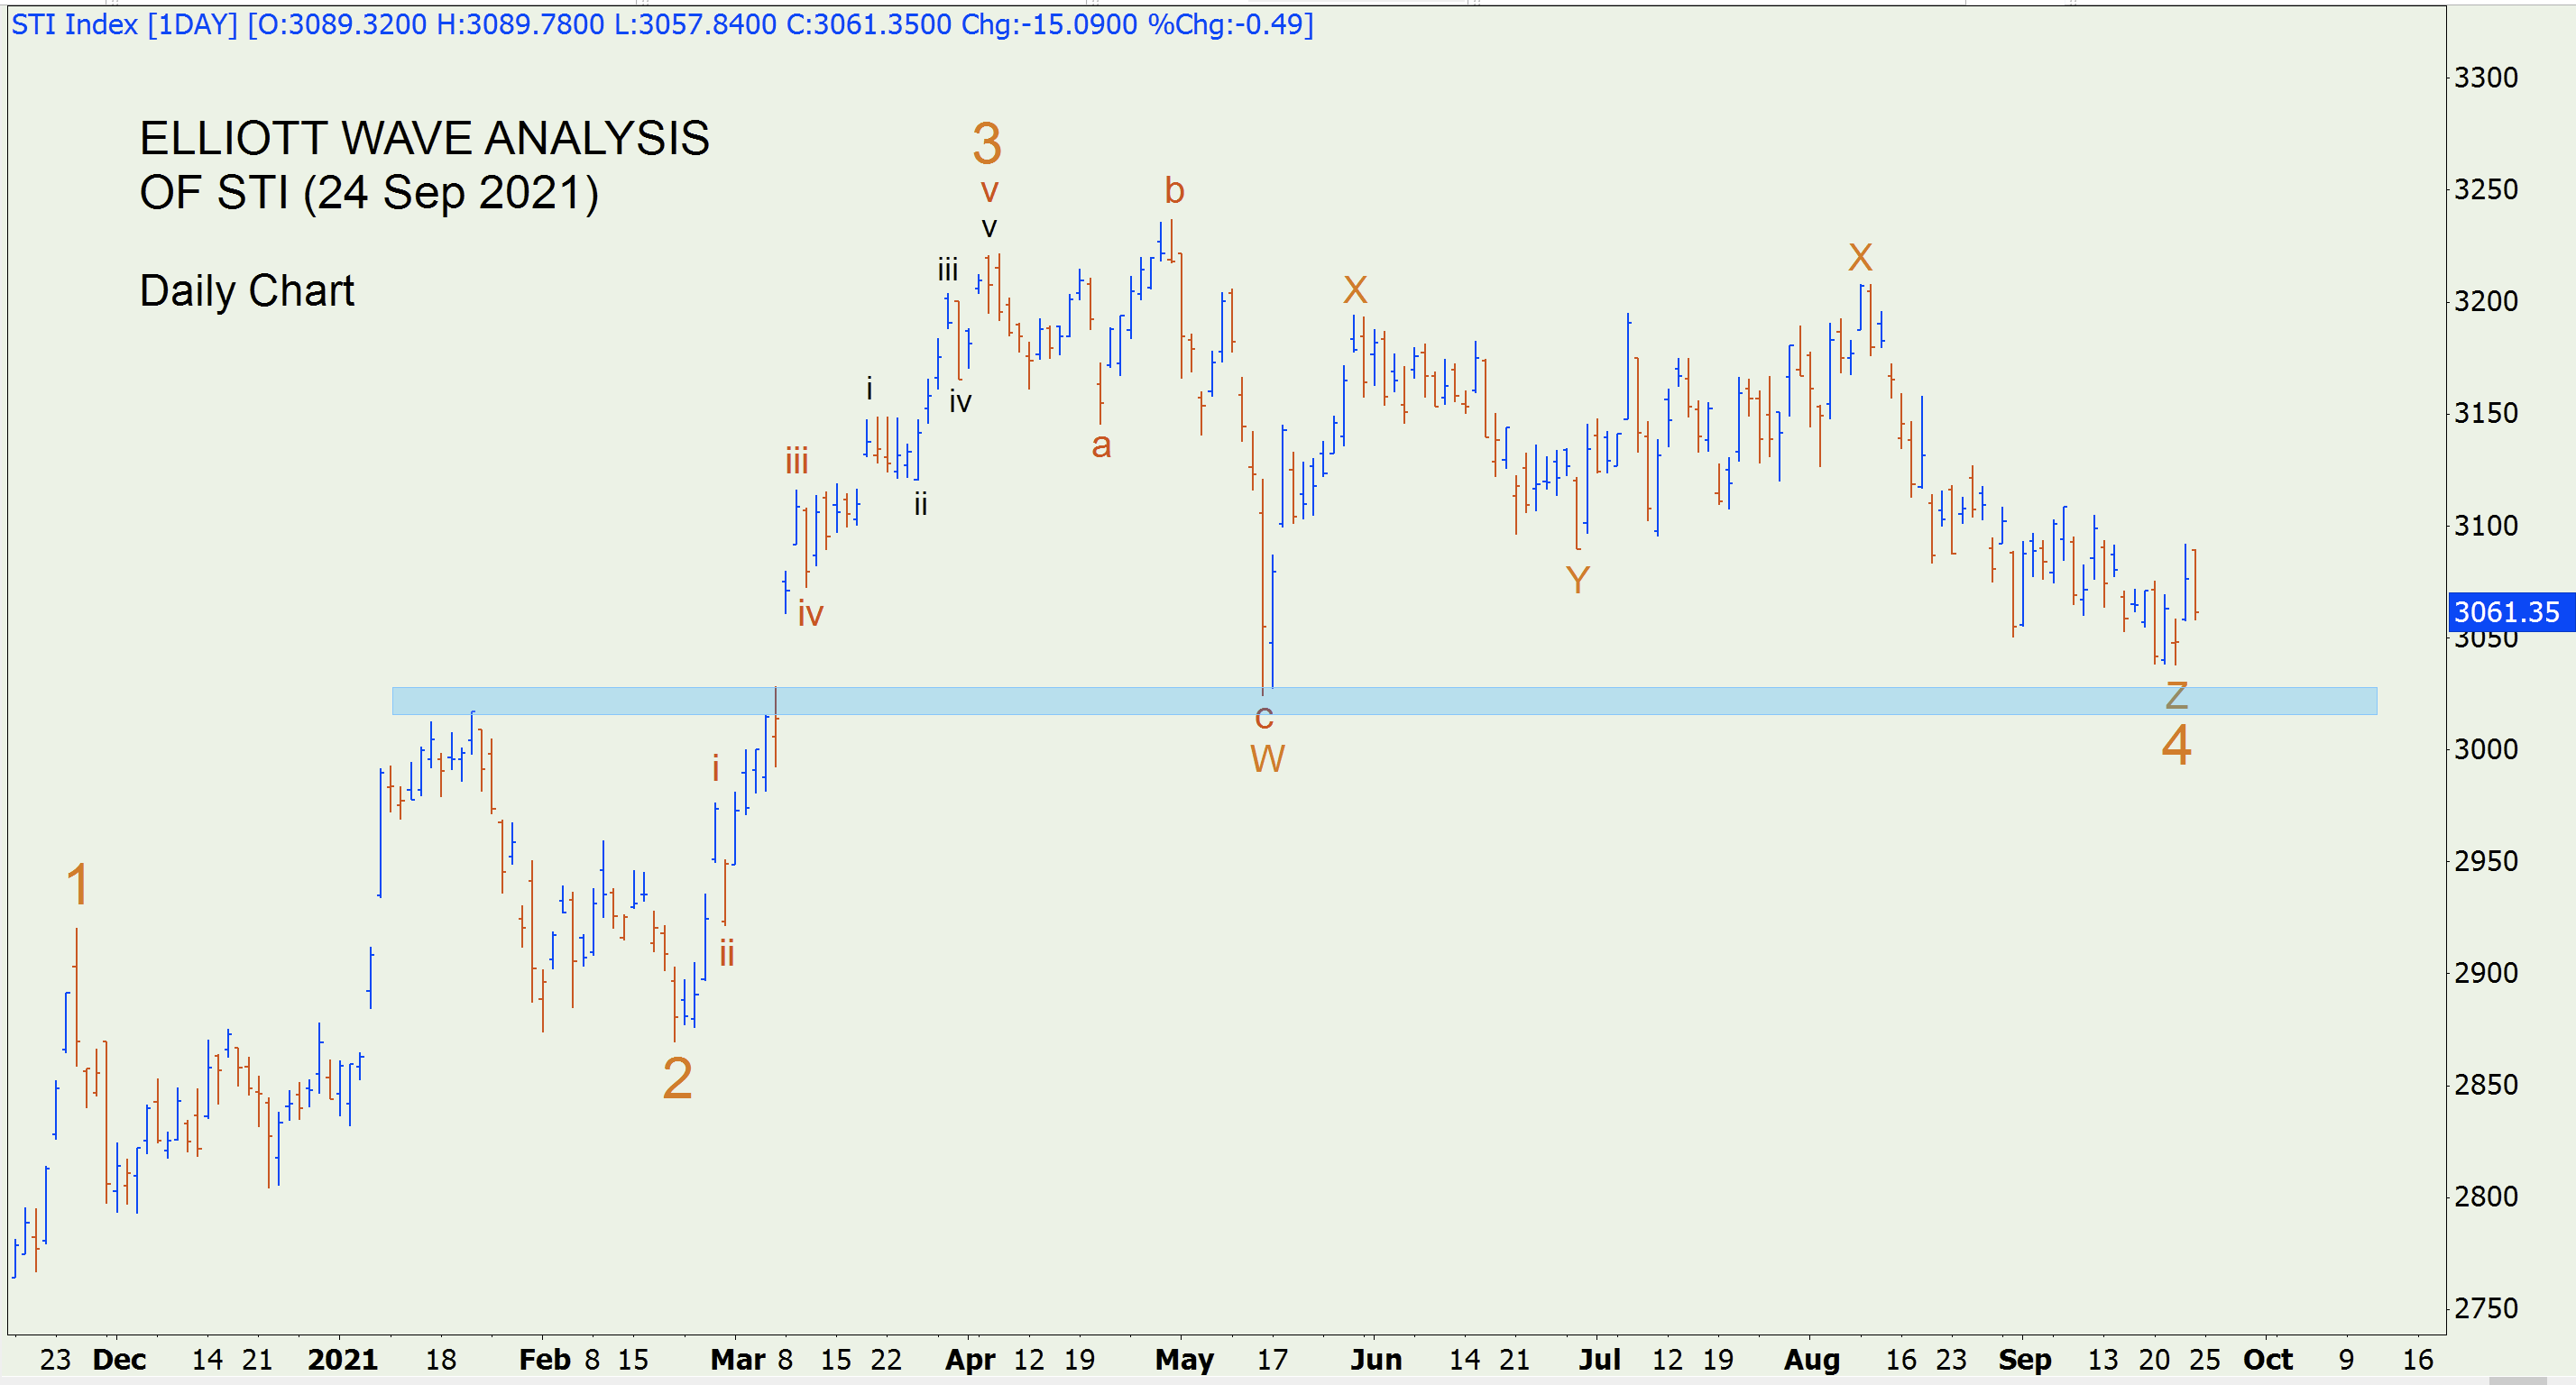The image size is (2576, 1385).
Task: Click the 'Feb' date axis label
Action: pyautogui.click(x=545, y=1360)
